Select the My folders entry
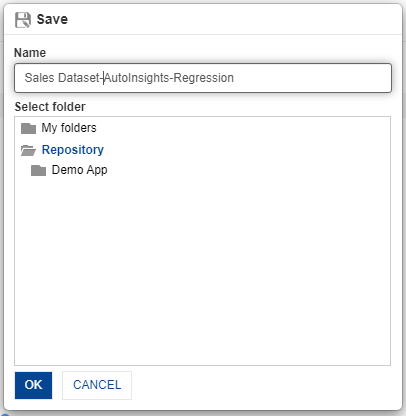Viewport: 406px width, 416px height. click(x=69, y=128)
